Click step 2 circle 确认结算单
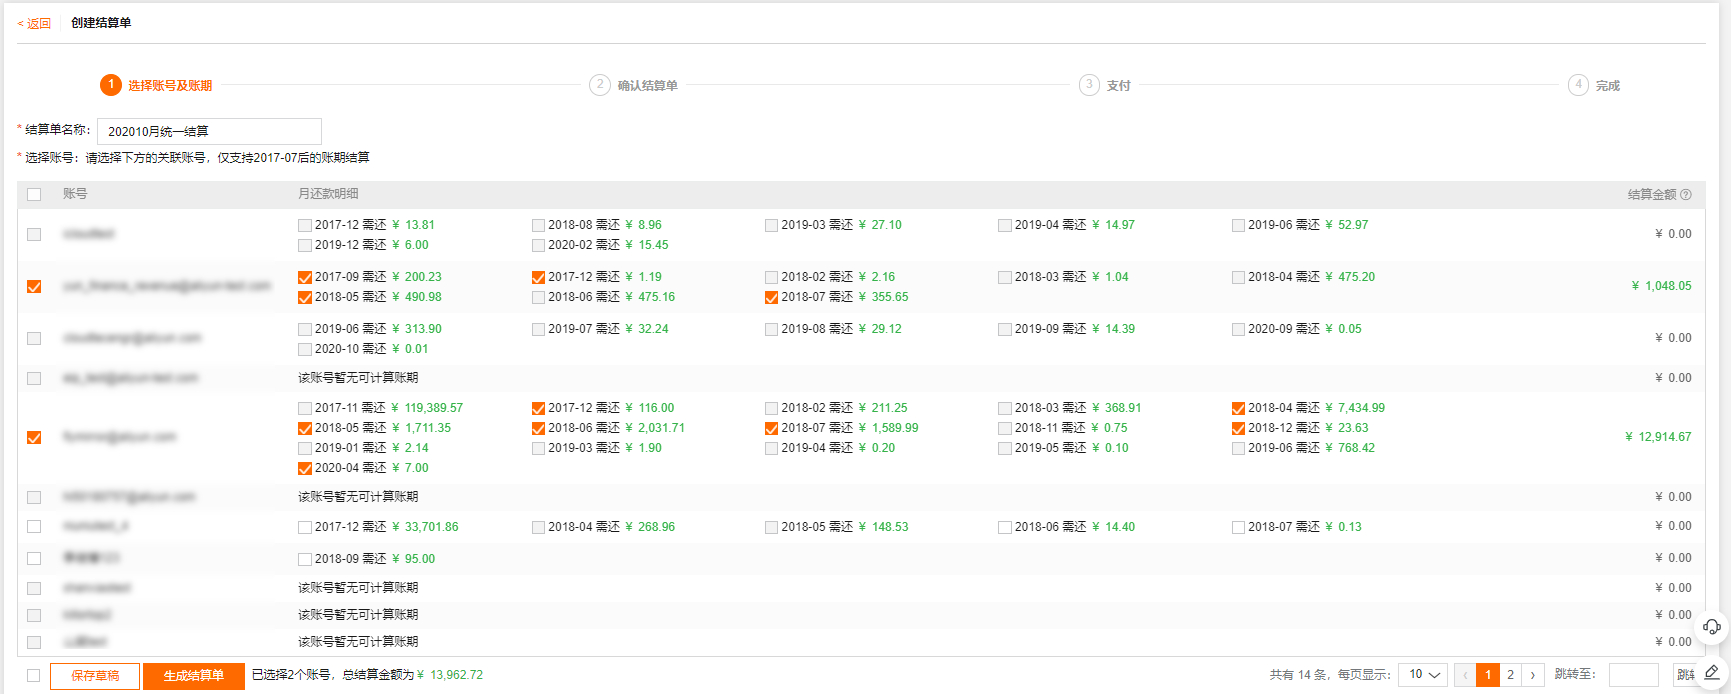 600,85
